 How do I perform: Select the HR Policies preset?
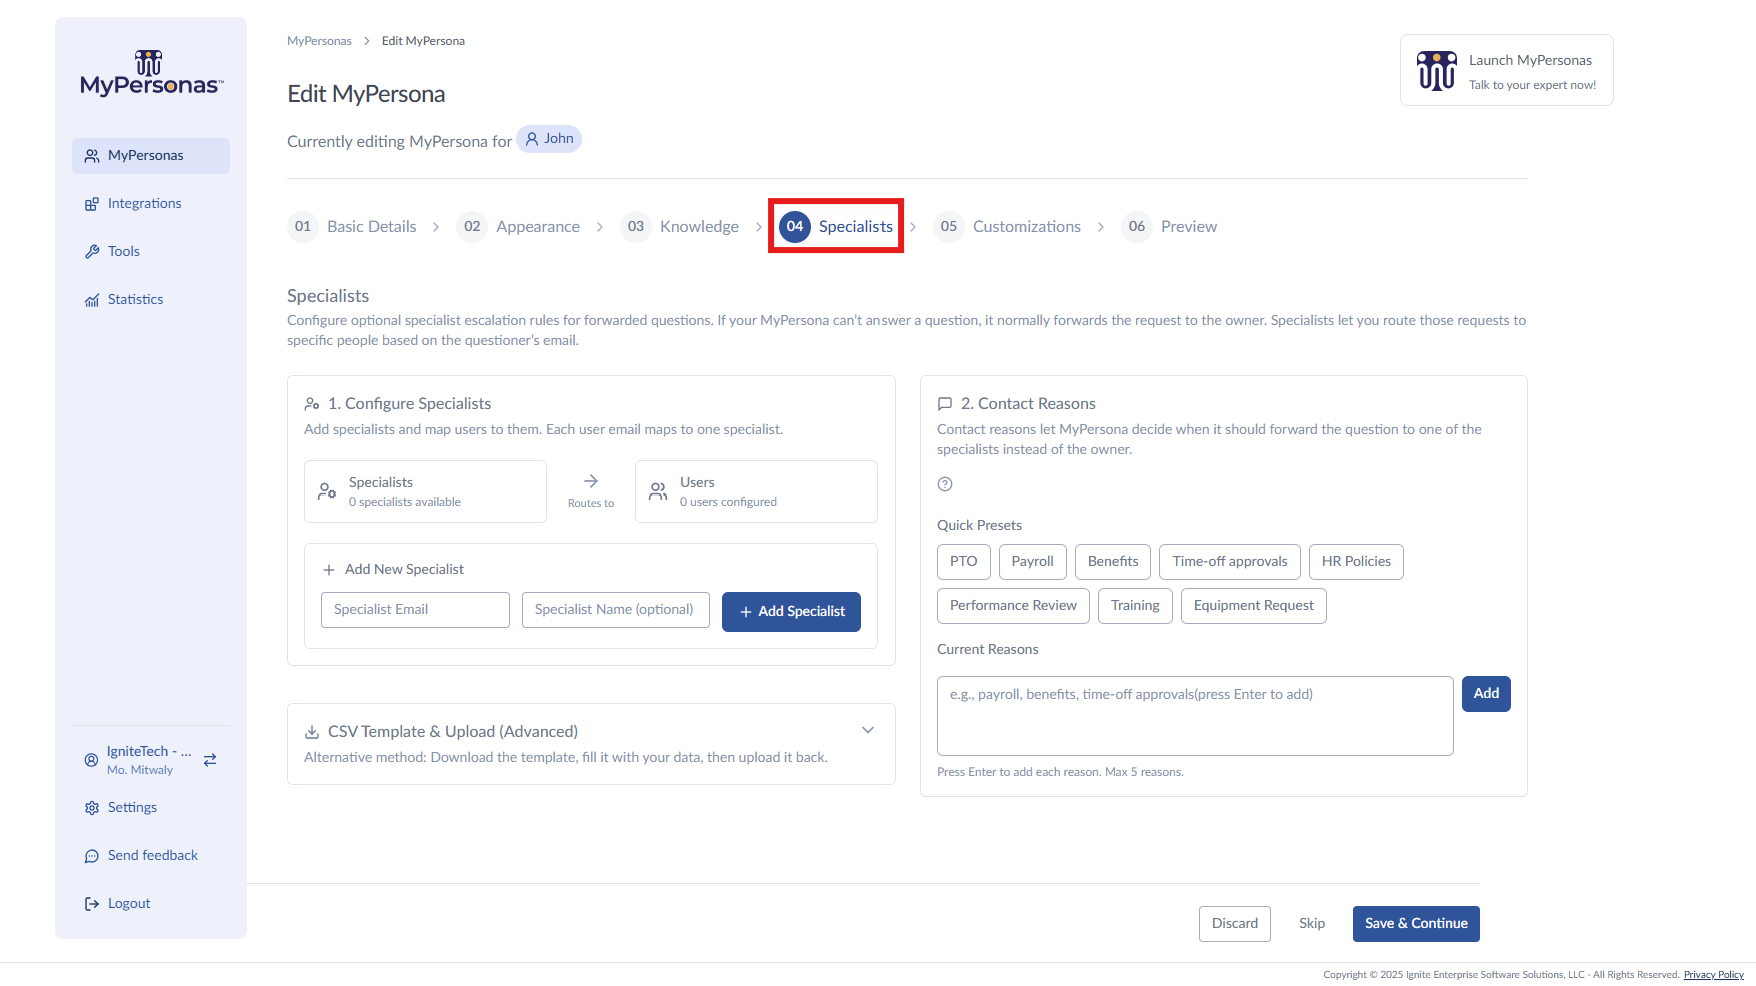click(x=1356, y=562)
